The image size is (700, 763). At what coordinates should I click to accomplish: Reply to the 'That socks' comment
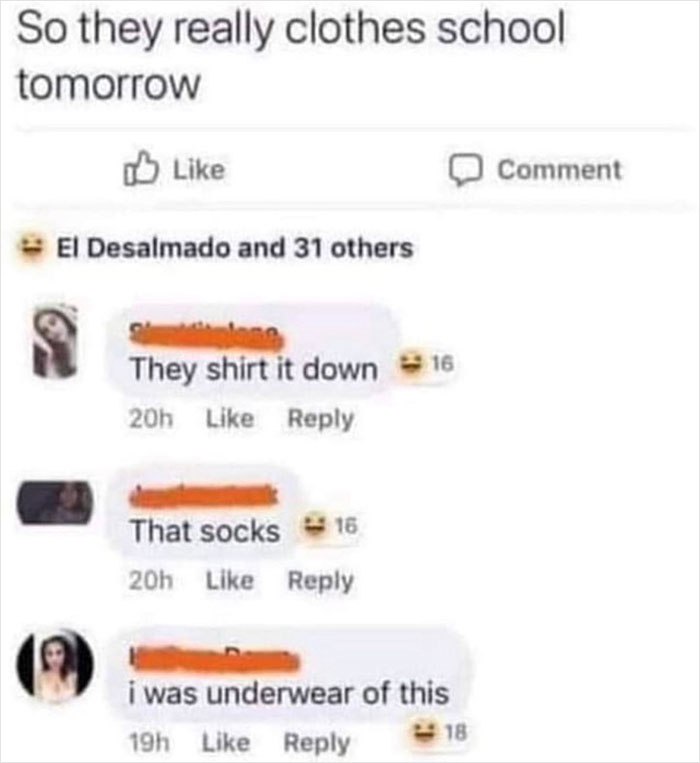(321, 581)
